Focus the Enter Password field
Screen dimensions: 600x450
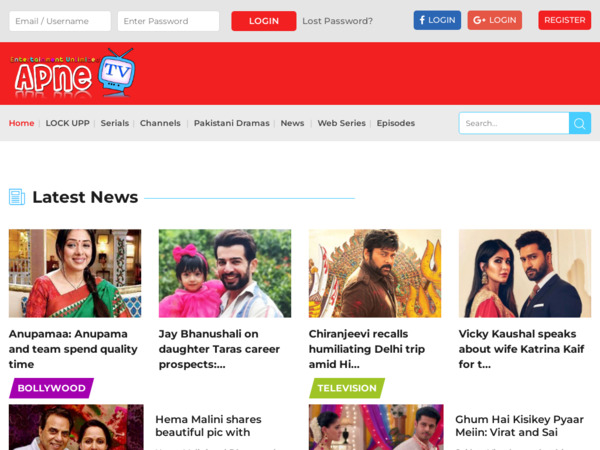click(168, 21)
